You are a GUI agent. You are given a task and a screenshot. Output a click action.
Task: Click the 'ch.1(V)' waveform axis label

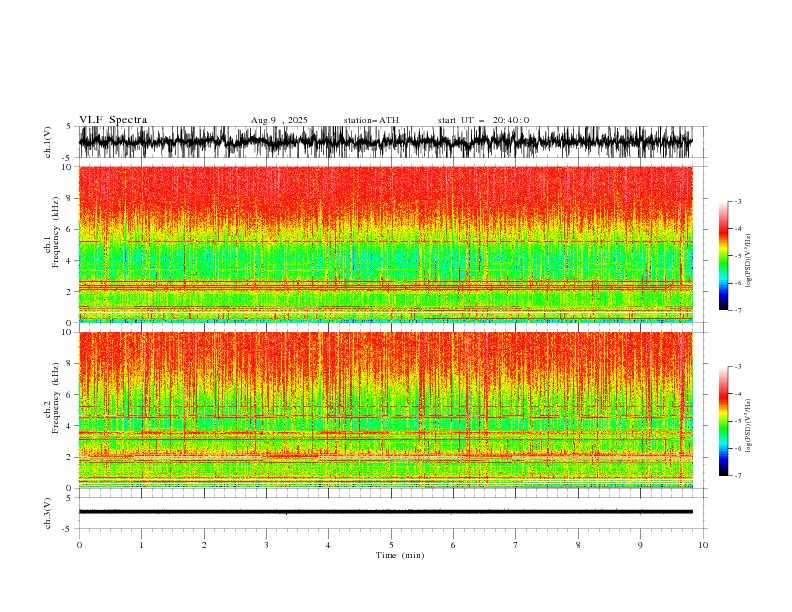coord(48,142)
